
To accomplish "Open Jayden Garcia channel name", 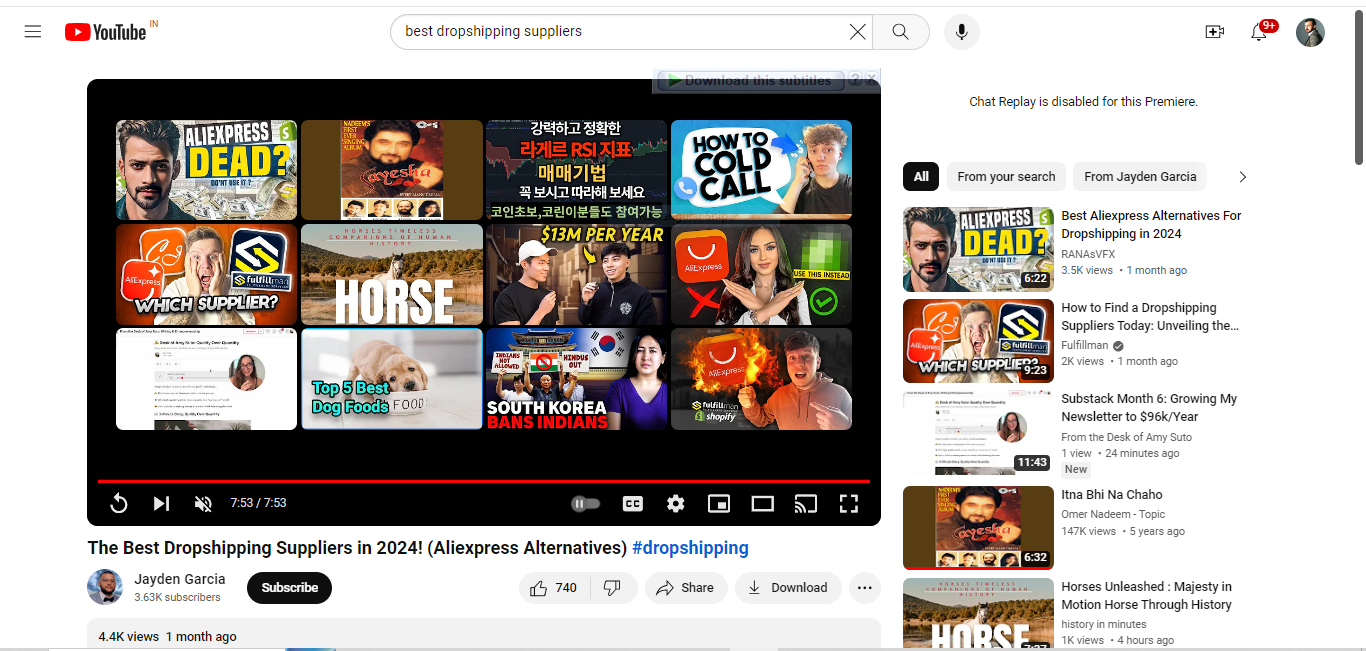I will [x=180, y=579].
